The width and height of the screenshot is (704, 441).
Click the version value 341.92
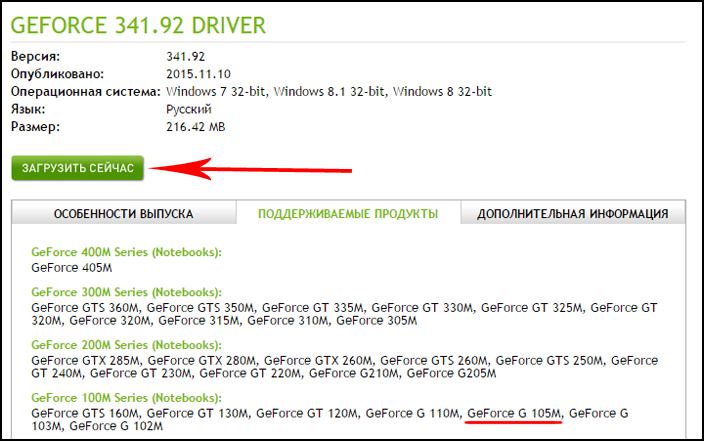pyautogui.click(x=185, y=57)
